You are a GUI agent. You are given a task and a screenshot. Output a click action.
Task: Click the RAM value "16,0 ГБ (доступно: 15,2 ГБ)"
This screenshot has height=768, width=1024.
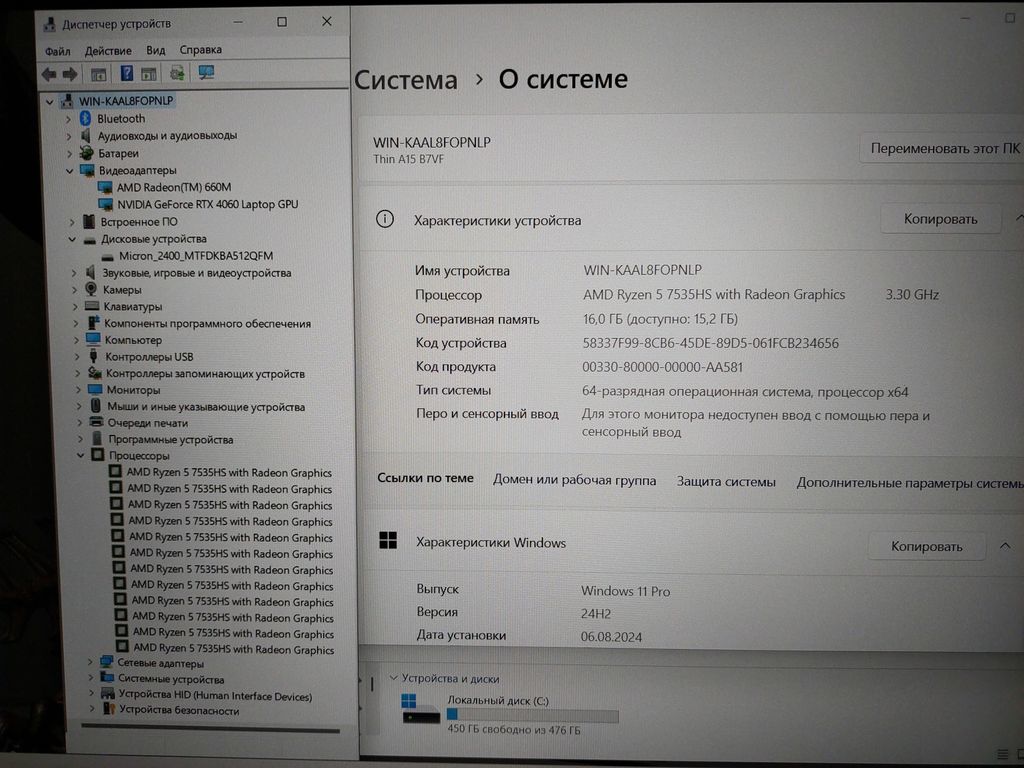pos(660,319)
